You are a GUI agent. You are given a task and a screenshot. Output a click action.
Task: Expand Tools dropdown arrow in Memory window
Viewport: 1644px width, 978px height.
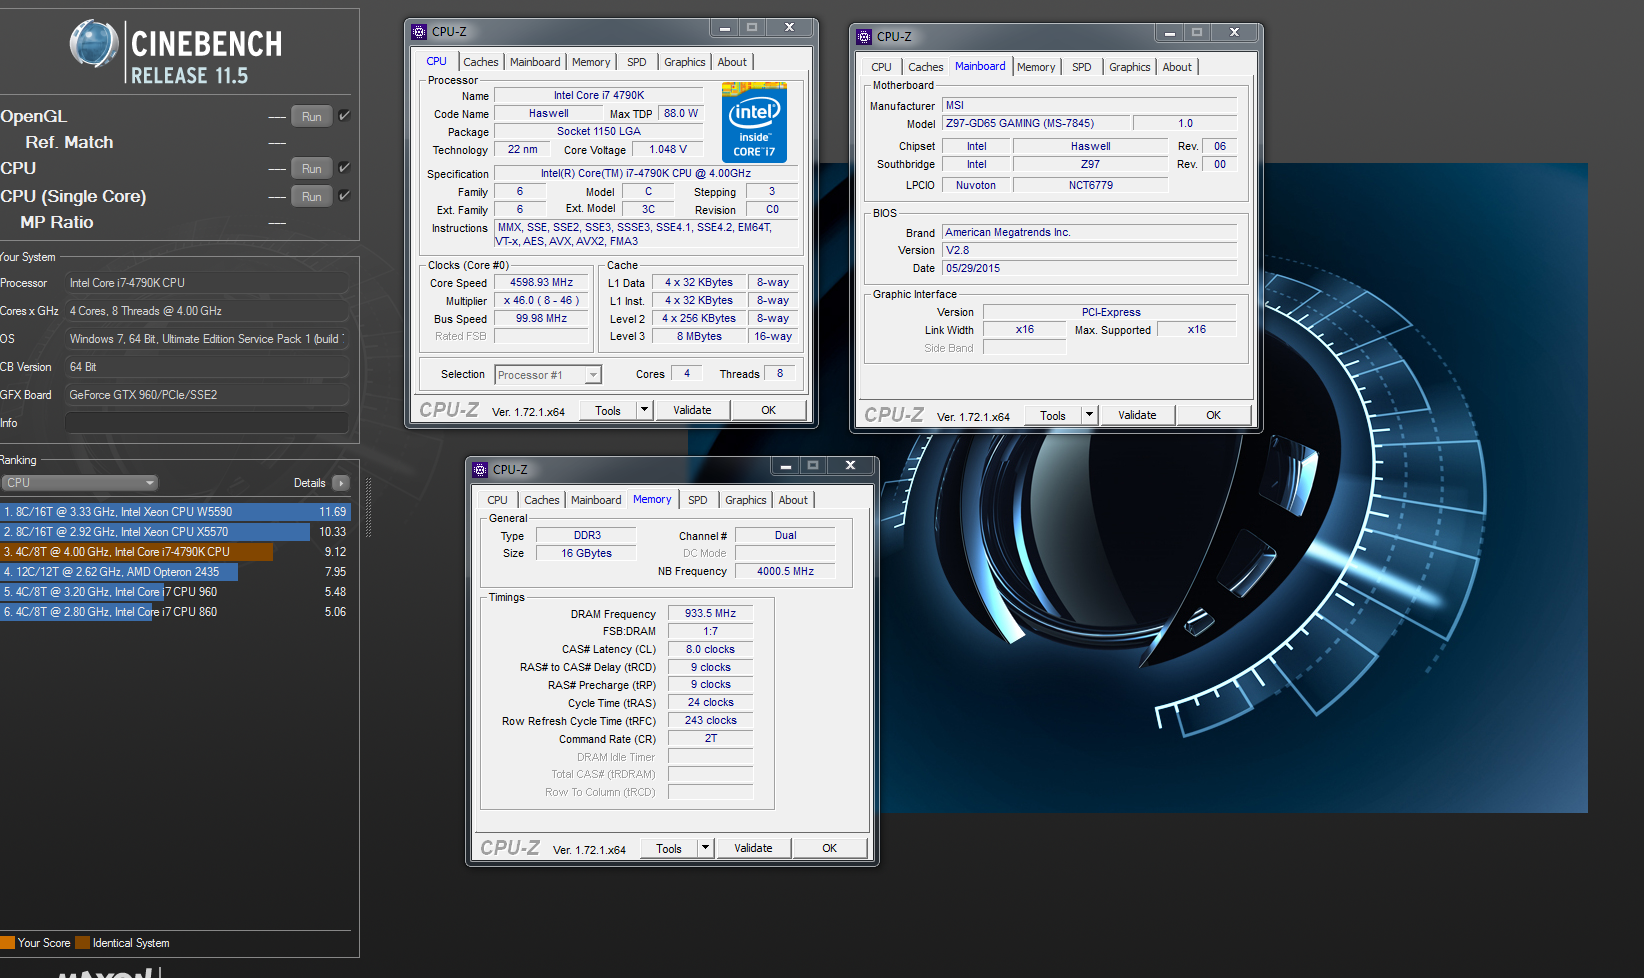705,848
